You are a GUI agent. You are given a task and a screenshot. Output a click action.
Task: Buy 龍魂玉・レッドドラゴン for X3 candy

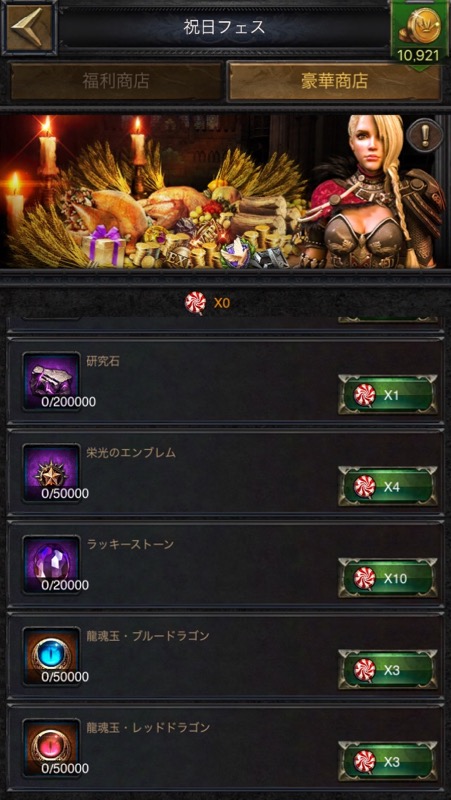[x=388, y=762]
